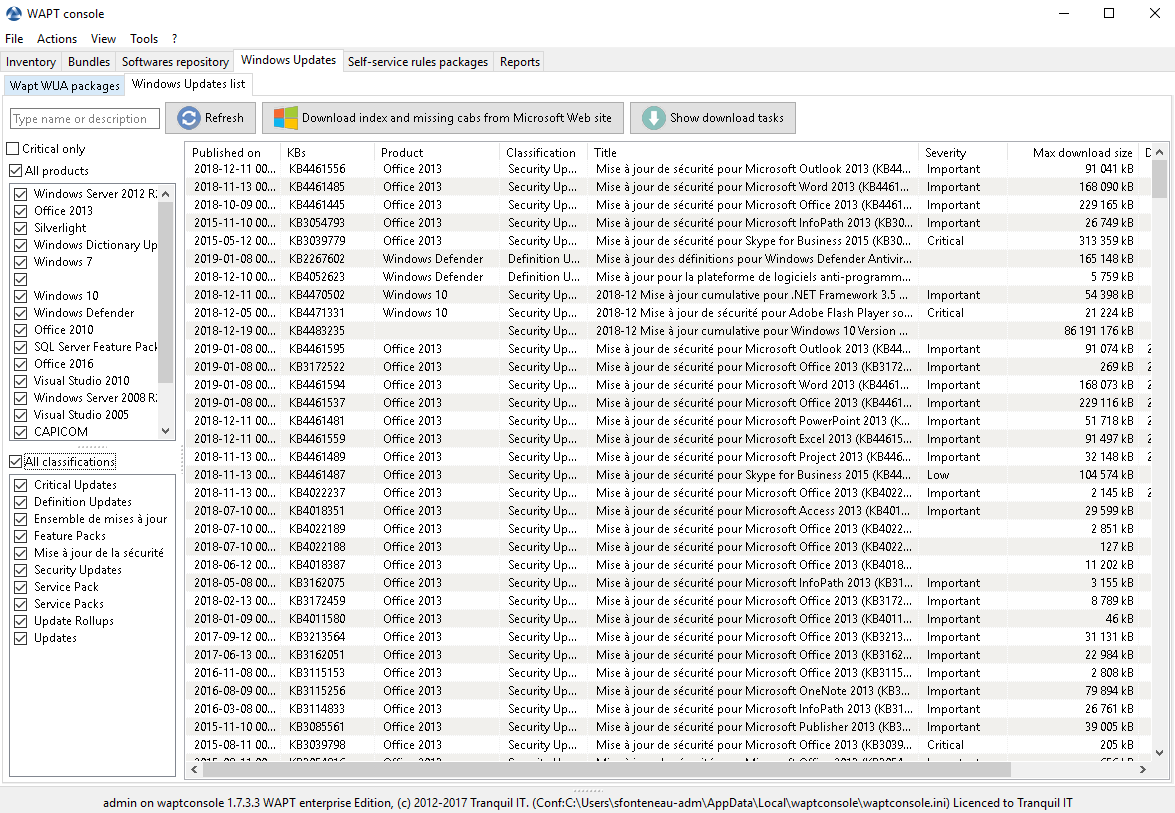Select the KB4470502 Windows 10 row
This screenshot has width=1175, height=813.
(667, 294)
